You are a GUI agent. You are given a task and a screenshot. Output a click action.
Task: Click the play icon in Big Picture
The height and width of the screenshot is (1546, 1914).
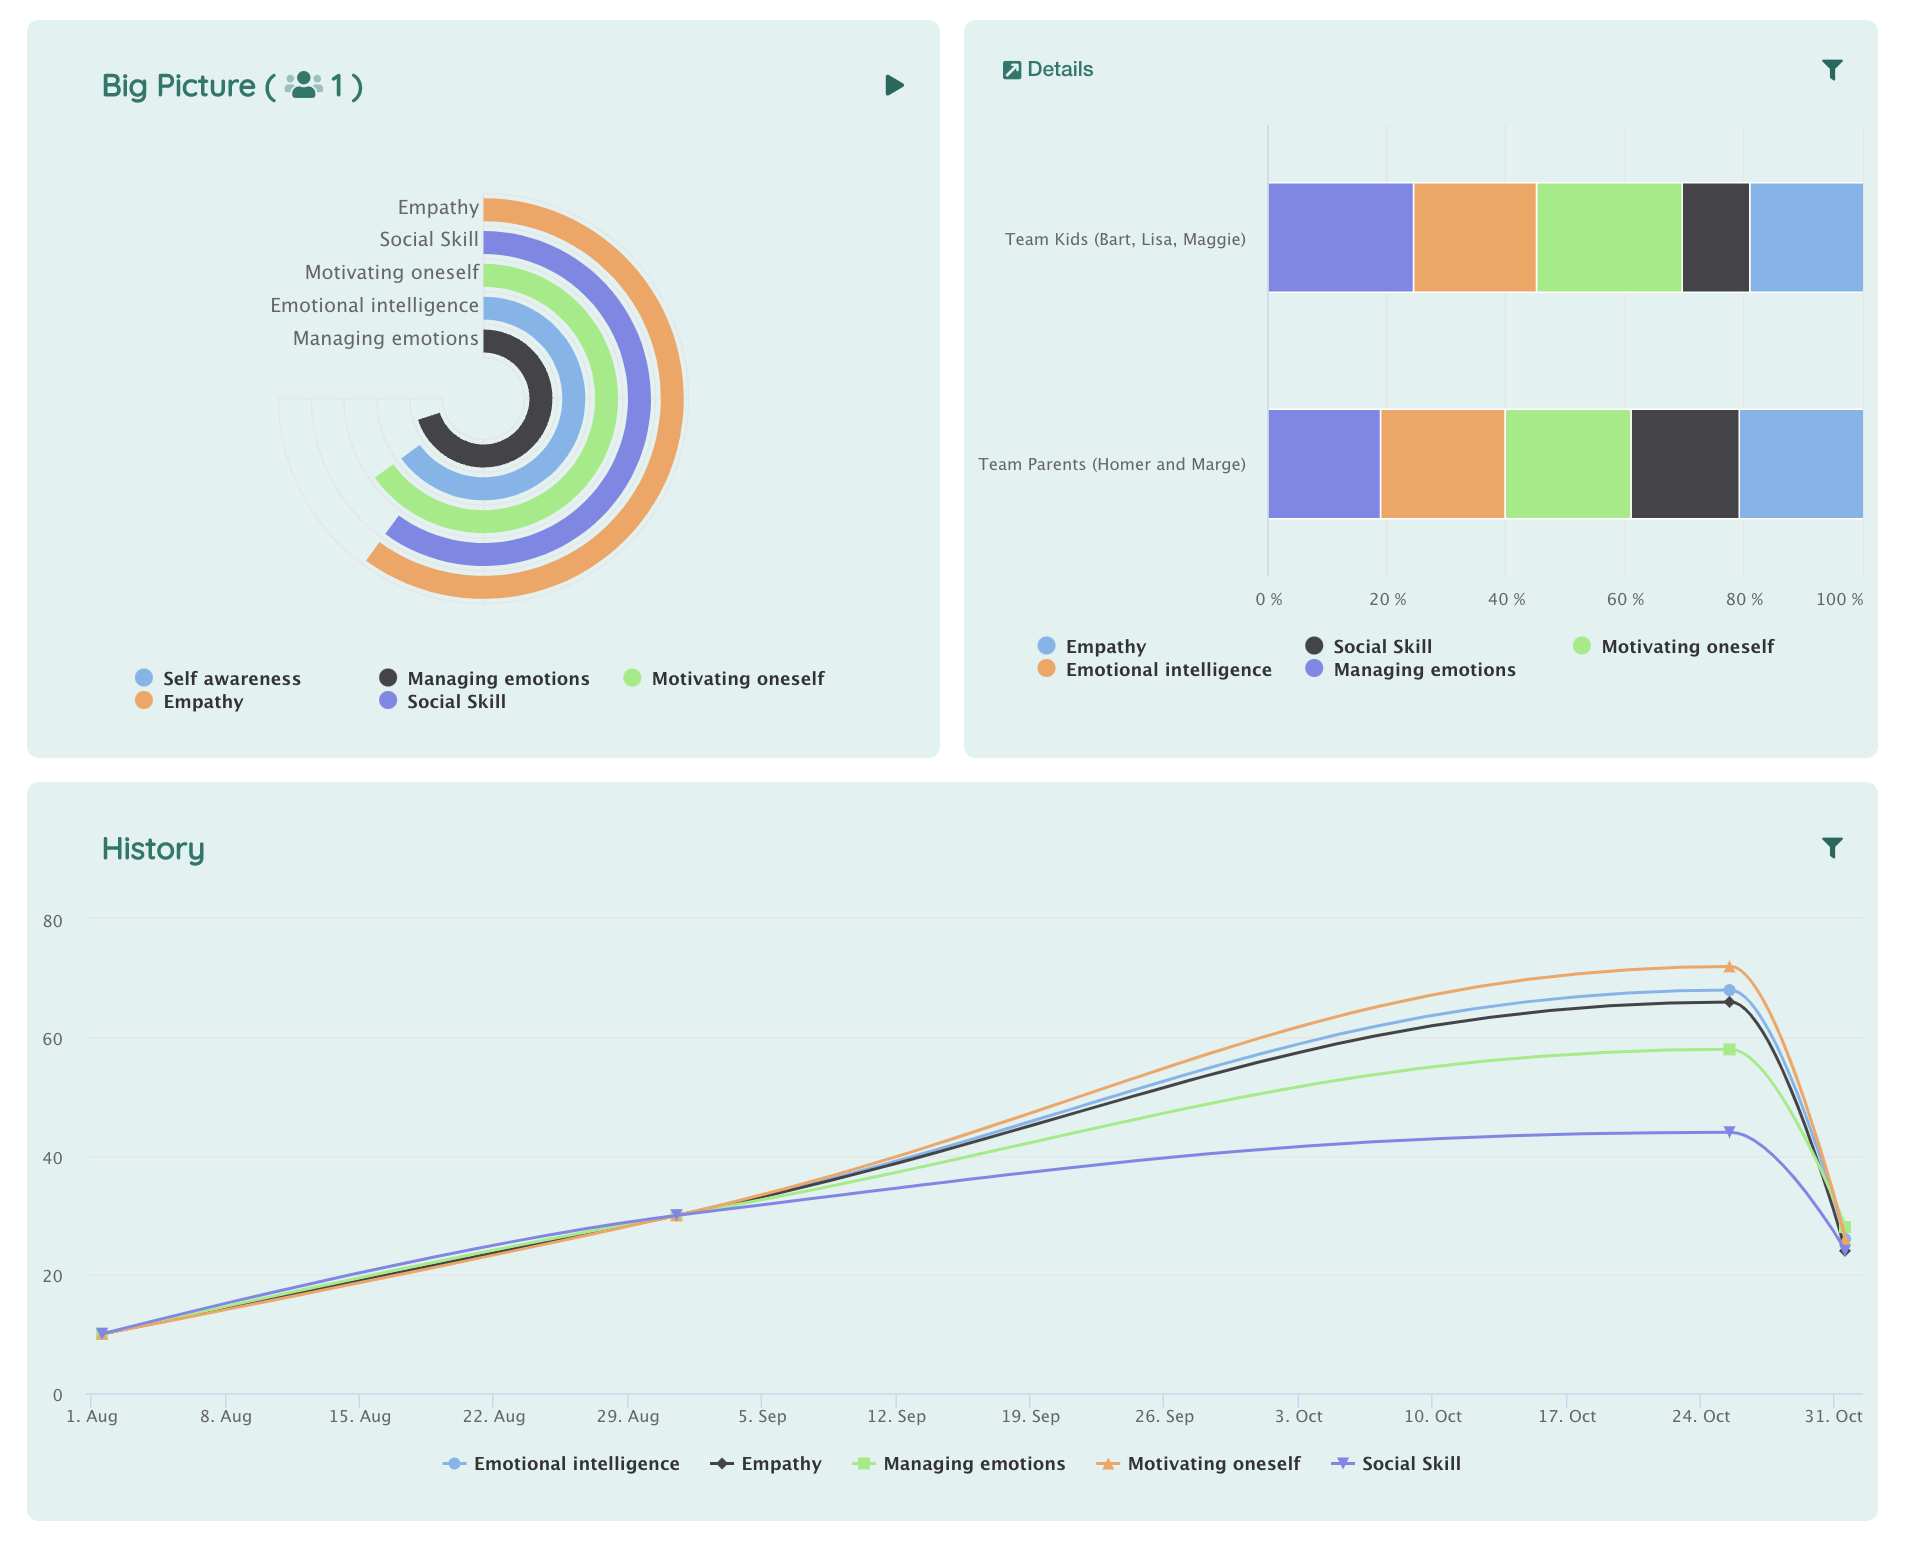[894, 85]
